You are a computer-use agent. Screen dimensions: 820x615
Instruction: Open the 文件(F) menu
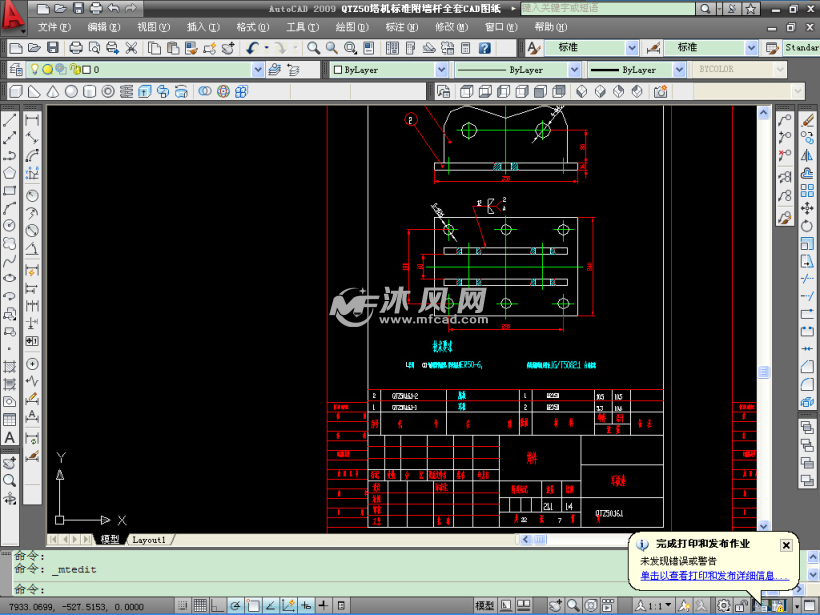(x=54, y=27)
